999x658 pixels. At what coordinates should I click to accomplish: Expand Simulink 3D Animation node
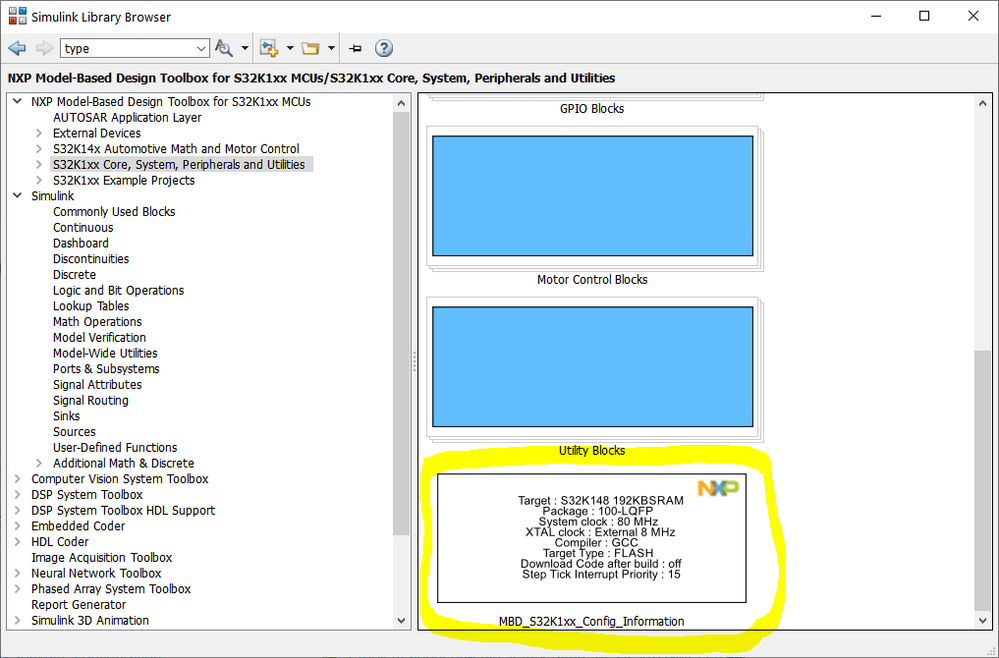click(18, 620)
